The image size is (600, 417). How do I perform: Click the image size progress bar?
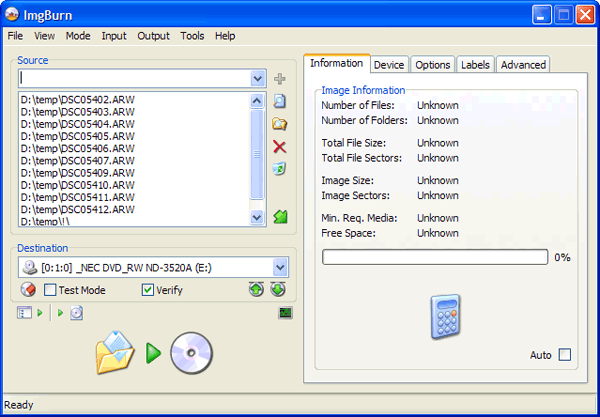435,257
